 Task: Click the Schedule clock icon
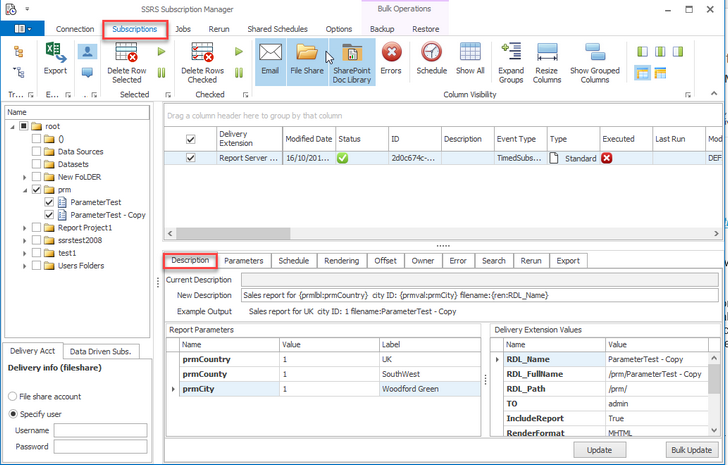click(431, 52)
